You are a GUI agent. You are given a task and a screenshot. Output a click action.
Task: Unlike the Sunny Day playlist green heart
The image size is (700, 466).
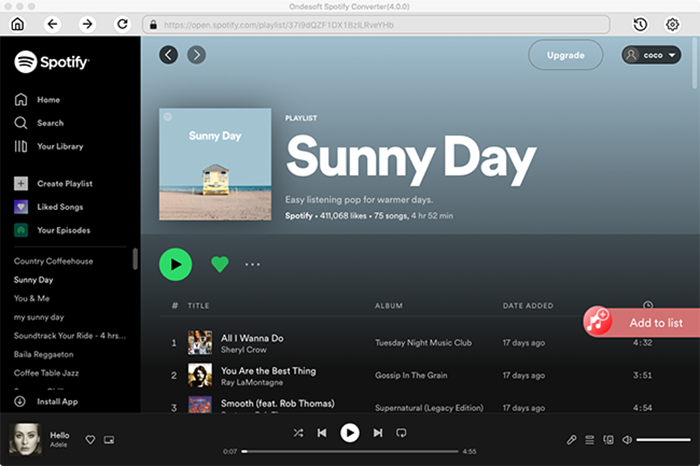click(219, 264)
